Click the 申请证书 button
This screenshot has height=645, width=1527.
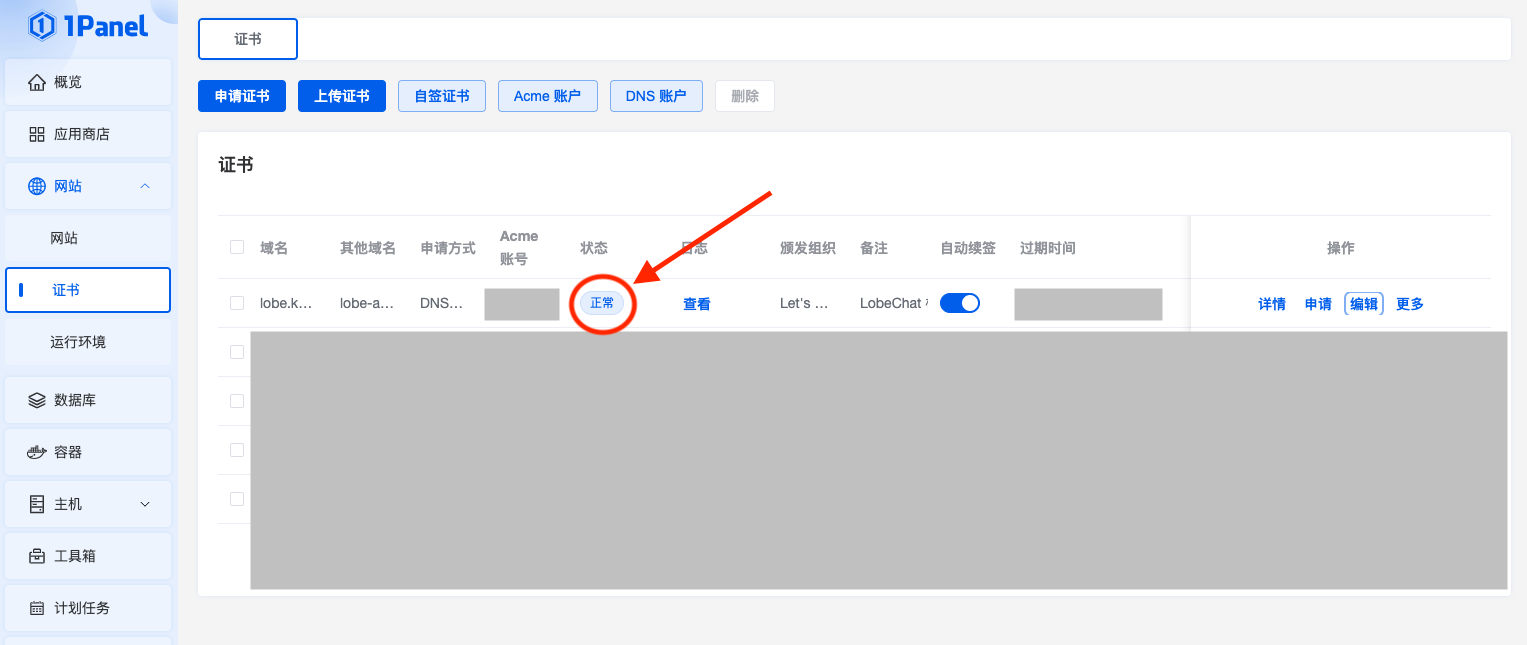coord(242,96)
